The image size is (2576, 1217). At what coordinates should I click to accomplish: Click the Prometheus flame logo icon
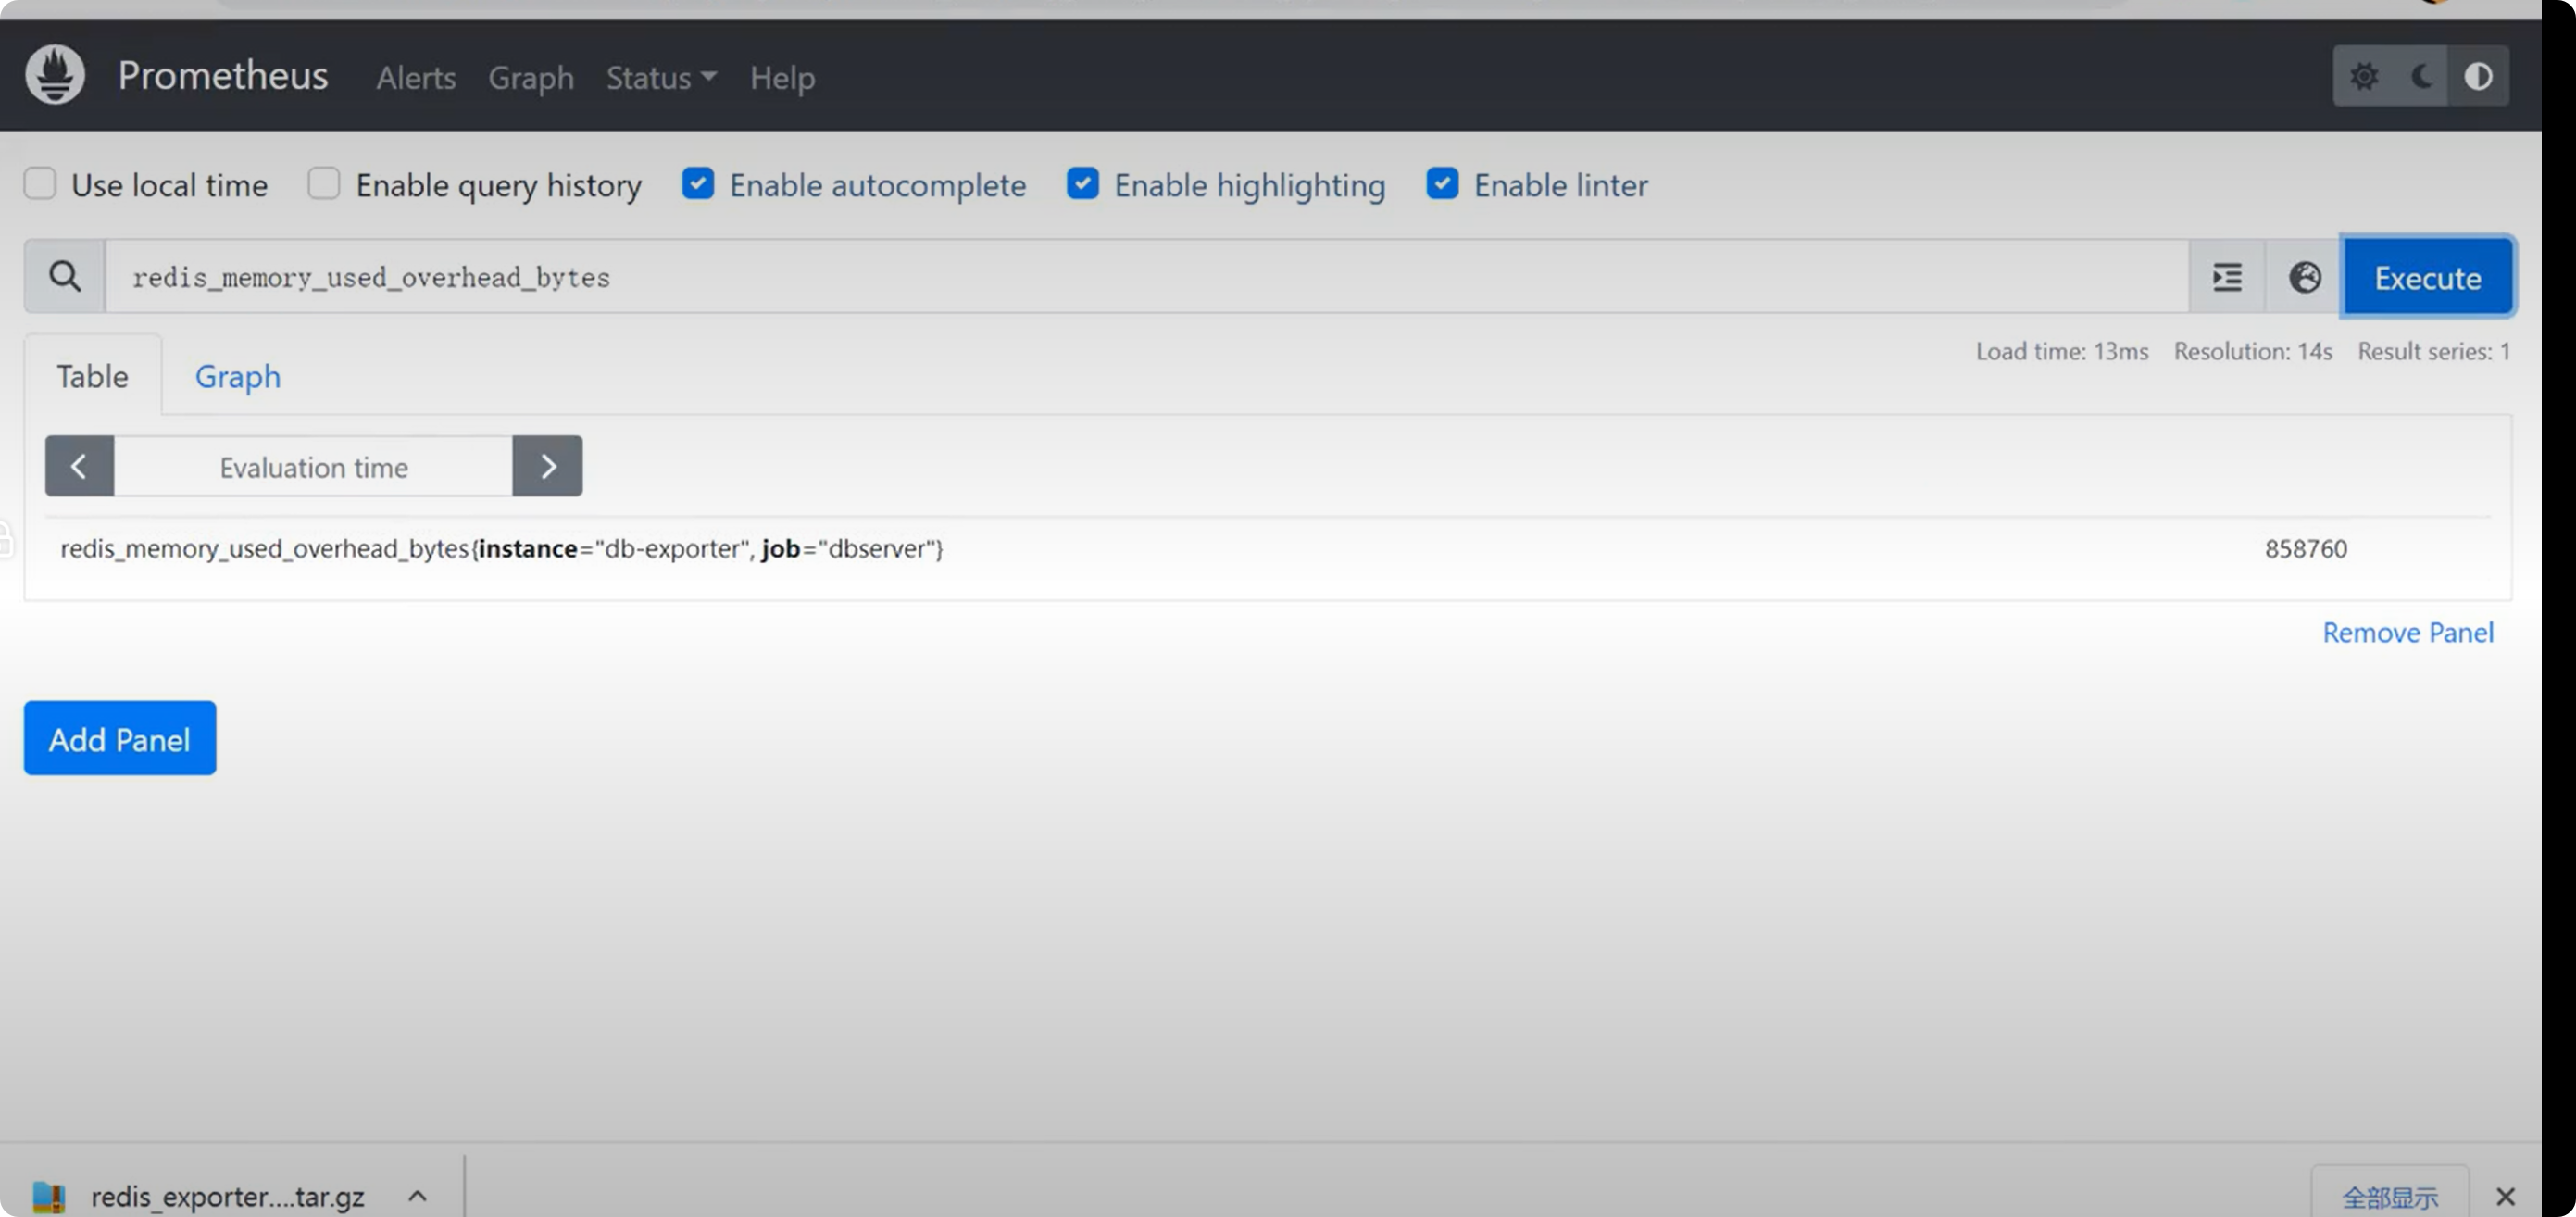55,75
